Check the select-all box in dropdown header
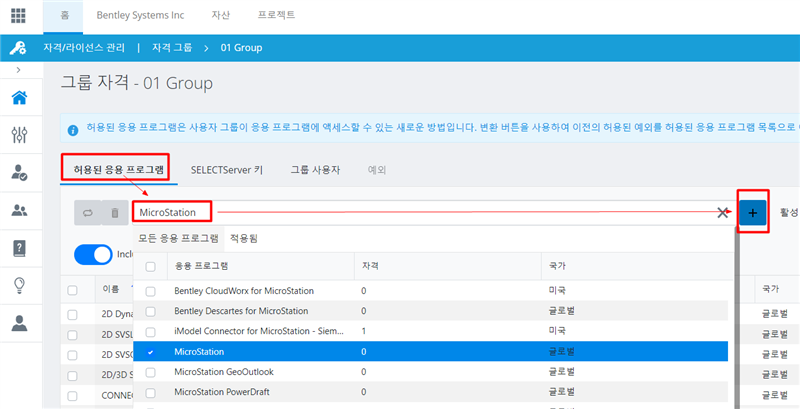This screenshot has height=409, width=800. (x=151, y=266)
